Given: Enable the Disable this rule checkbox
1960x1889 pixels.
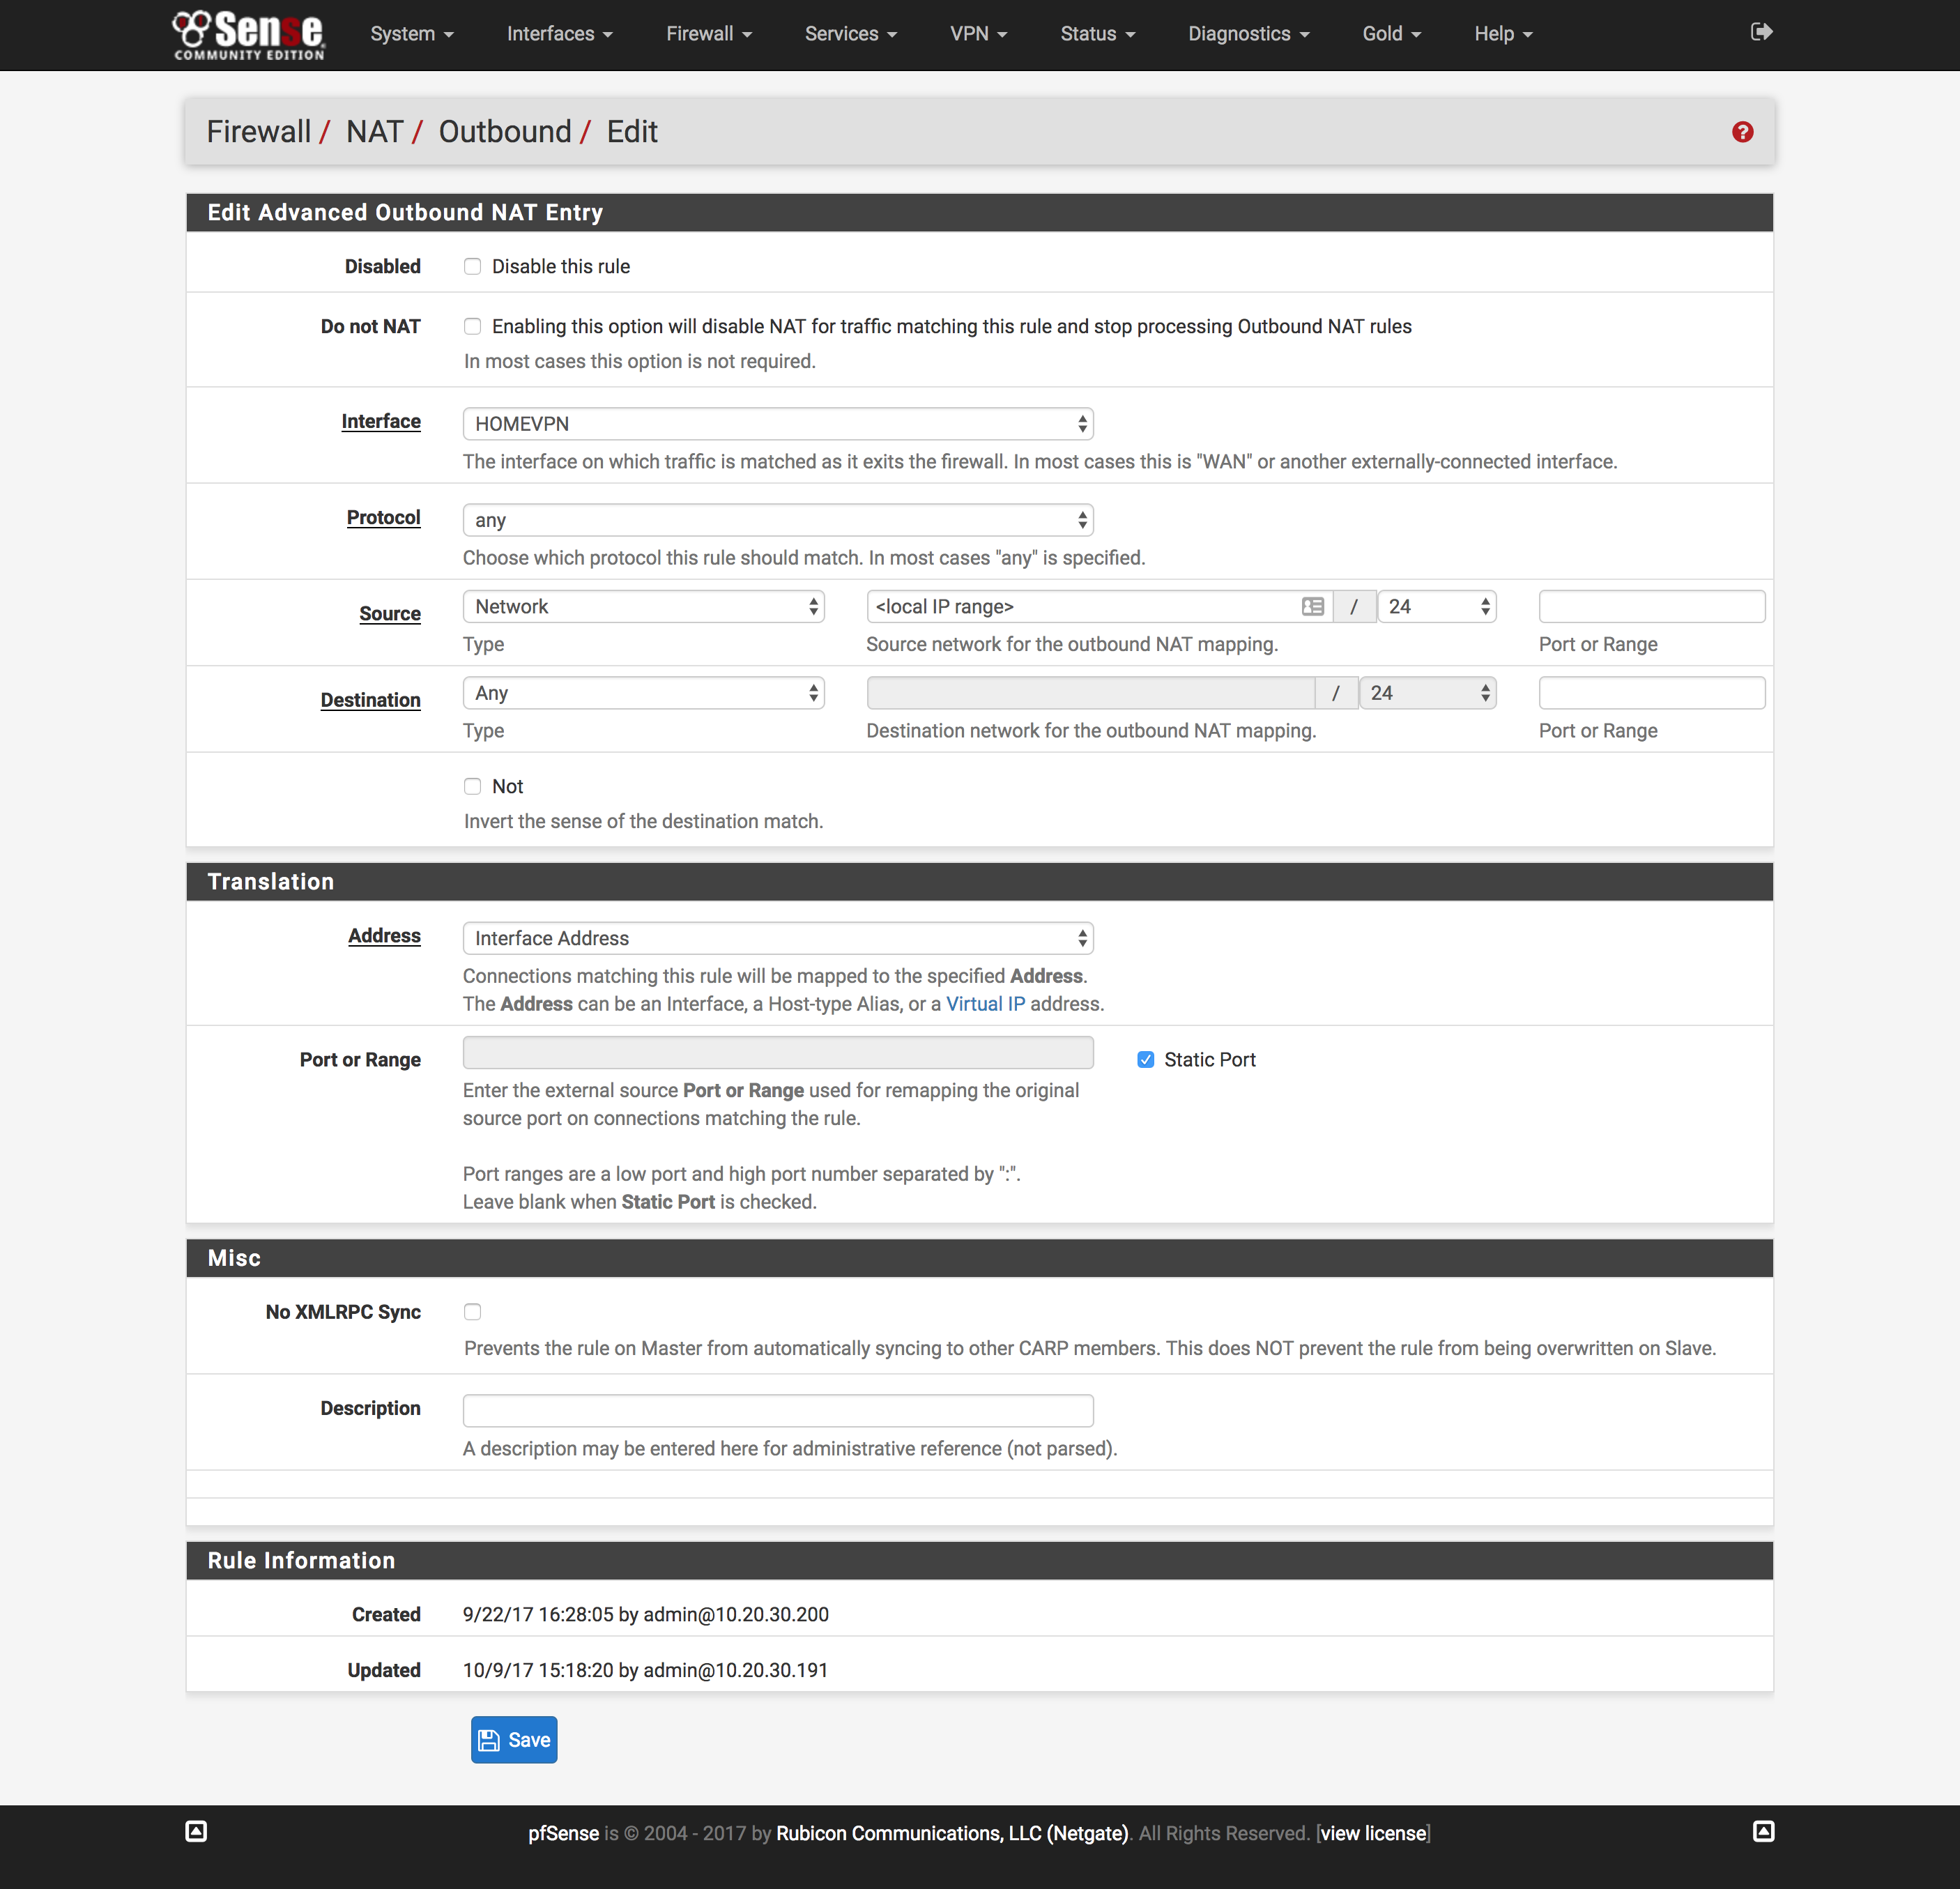Looking at the screenshot, I should (472, 266).
